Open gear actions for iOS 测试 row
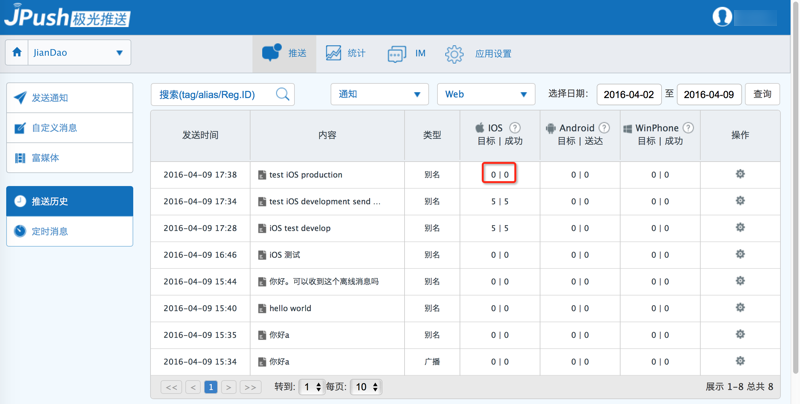 coord(740,254)
